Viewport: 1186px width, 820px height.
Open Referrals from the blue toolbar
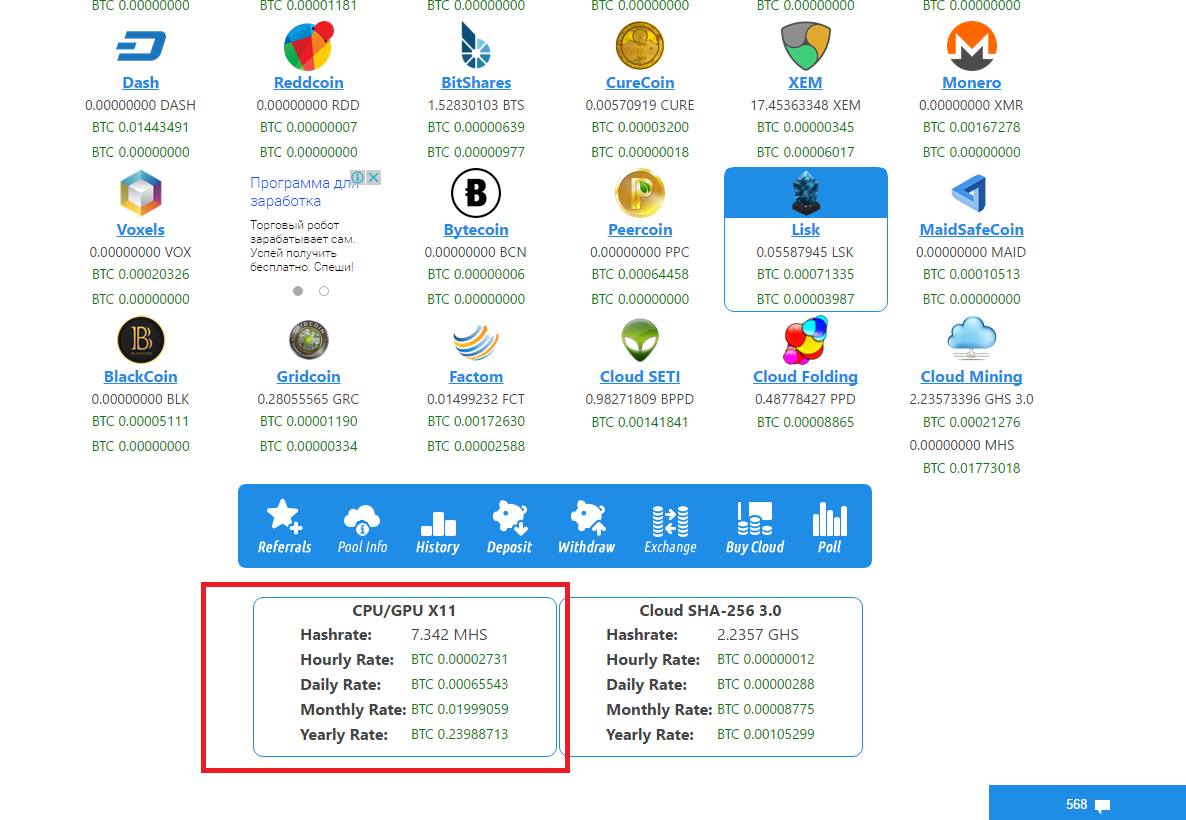(x=284, y=526)
